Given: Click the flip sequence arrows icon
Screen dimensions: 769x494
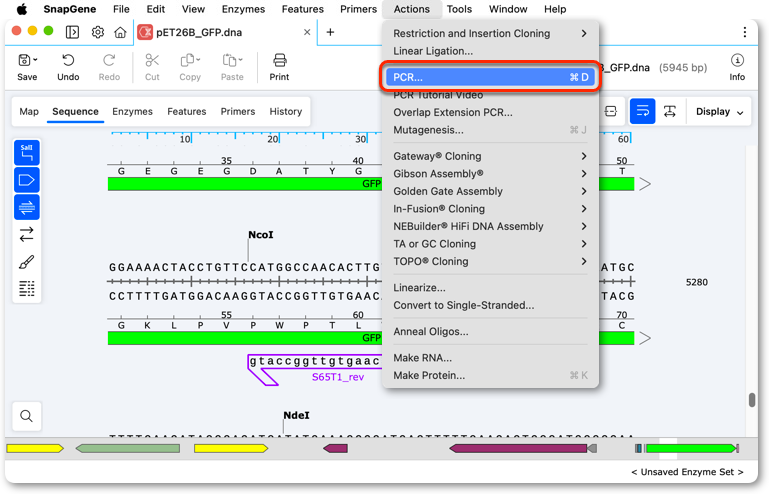Looking at the screenshot, I should [26, 234].
